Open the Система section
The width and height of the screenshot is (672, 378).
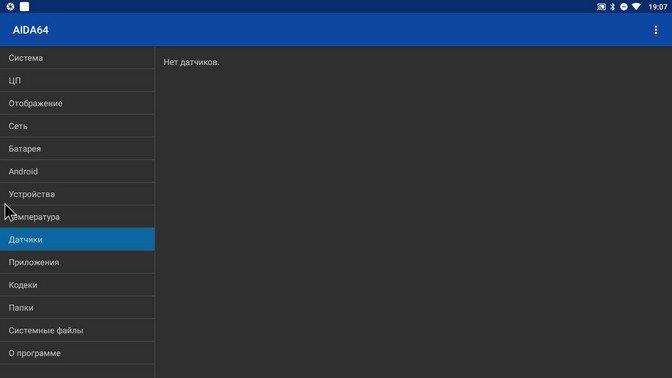pyautogui.click(x=77, y=58)
